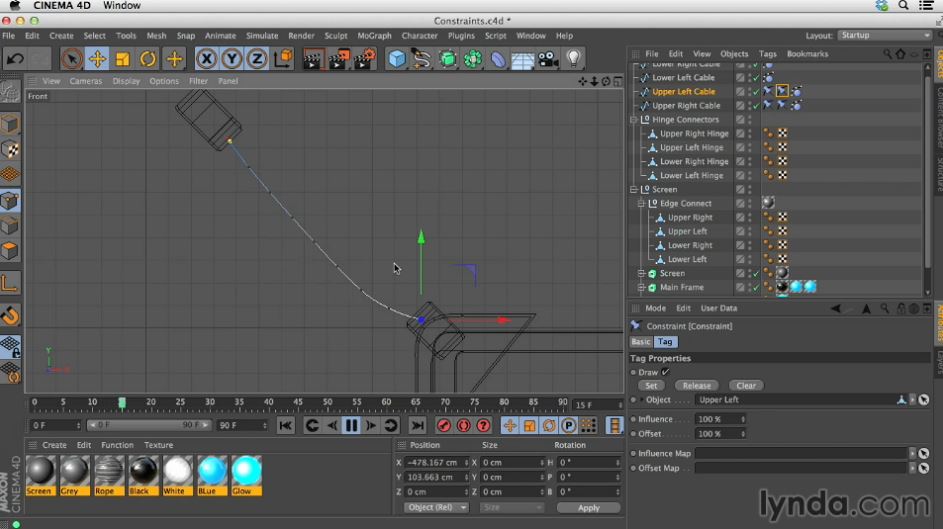Enable the Model mode cube icon
The image size is (943, 529).
(x=10, y=124)
